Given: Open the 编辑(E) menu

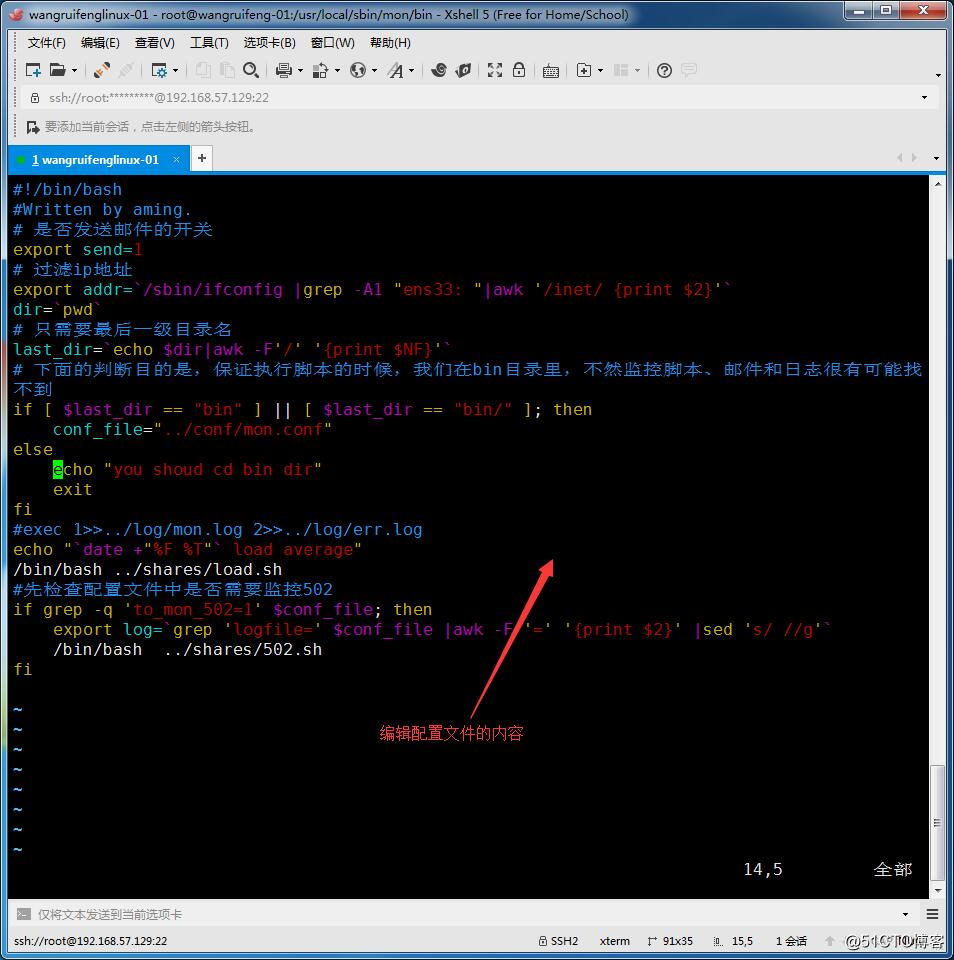Looking at the screenshot, I should [100, 43].
